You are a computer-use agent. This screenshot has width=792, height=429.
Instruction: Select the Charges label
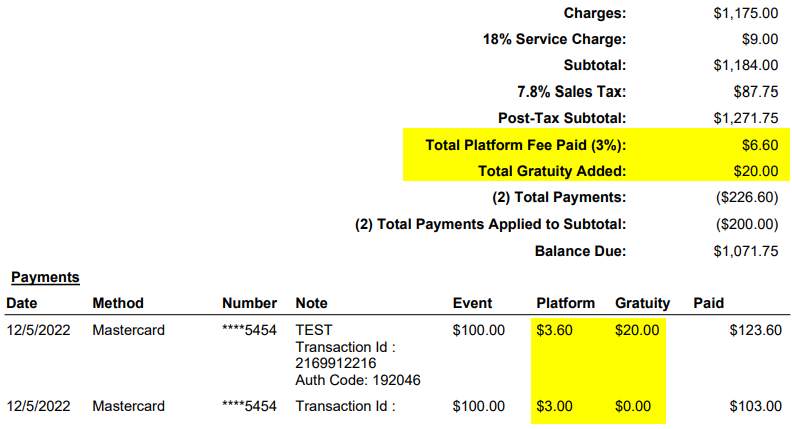(595, 13)
